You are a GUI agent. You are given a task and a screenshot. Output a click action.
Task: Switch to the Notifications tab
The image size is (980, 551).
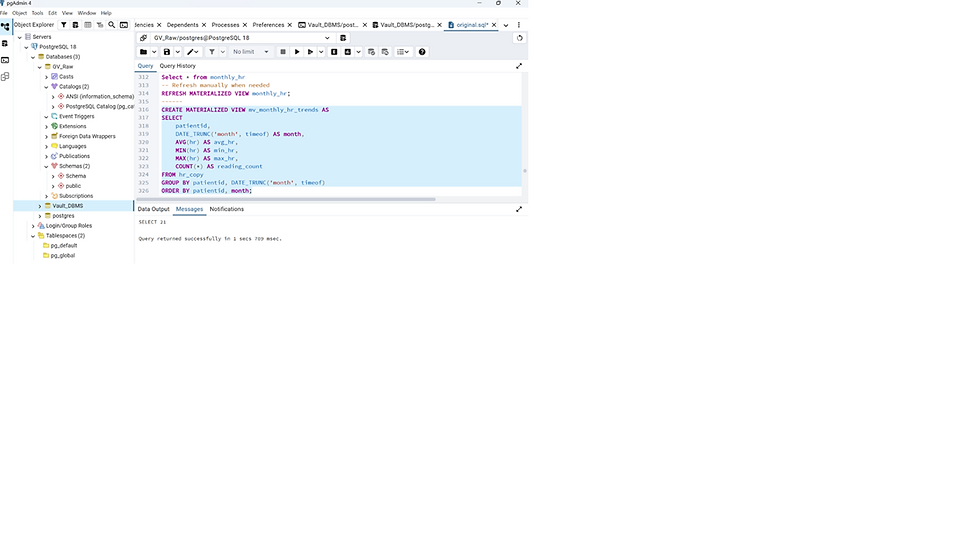[x=226, y=209]
